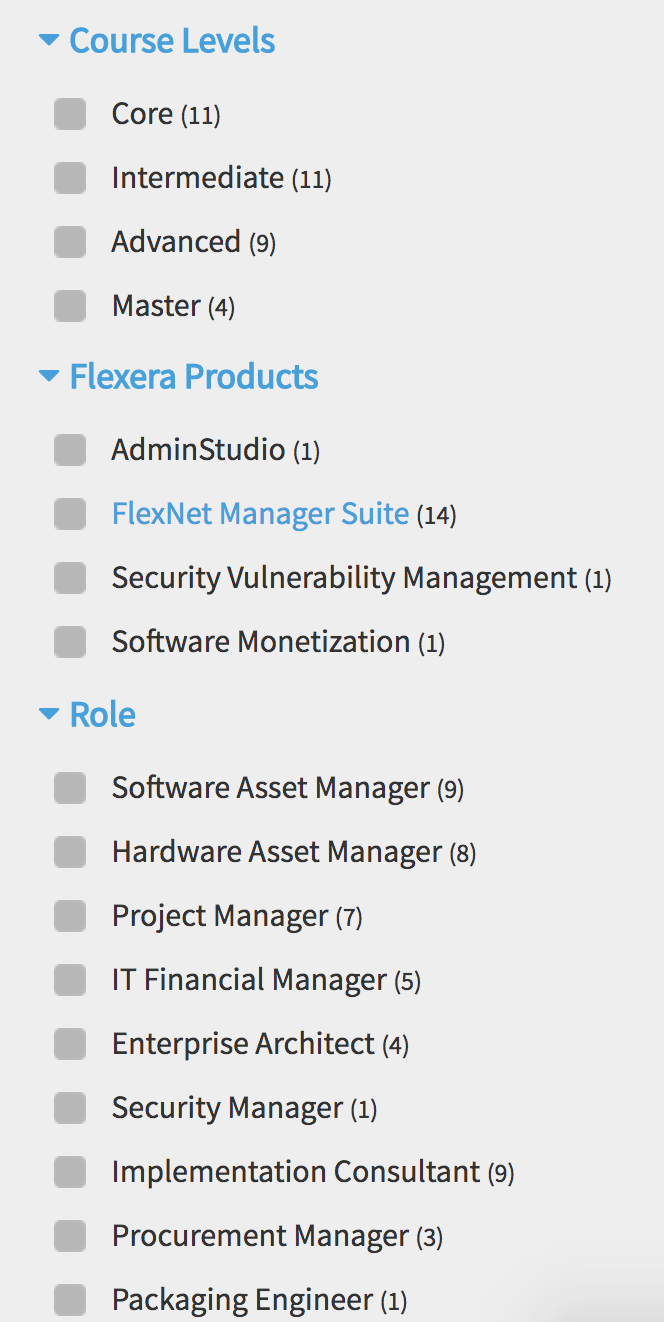
Task: Open the FlexNet Manager Suite link
Action: (260, 514)
